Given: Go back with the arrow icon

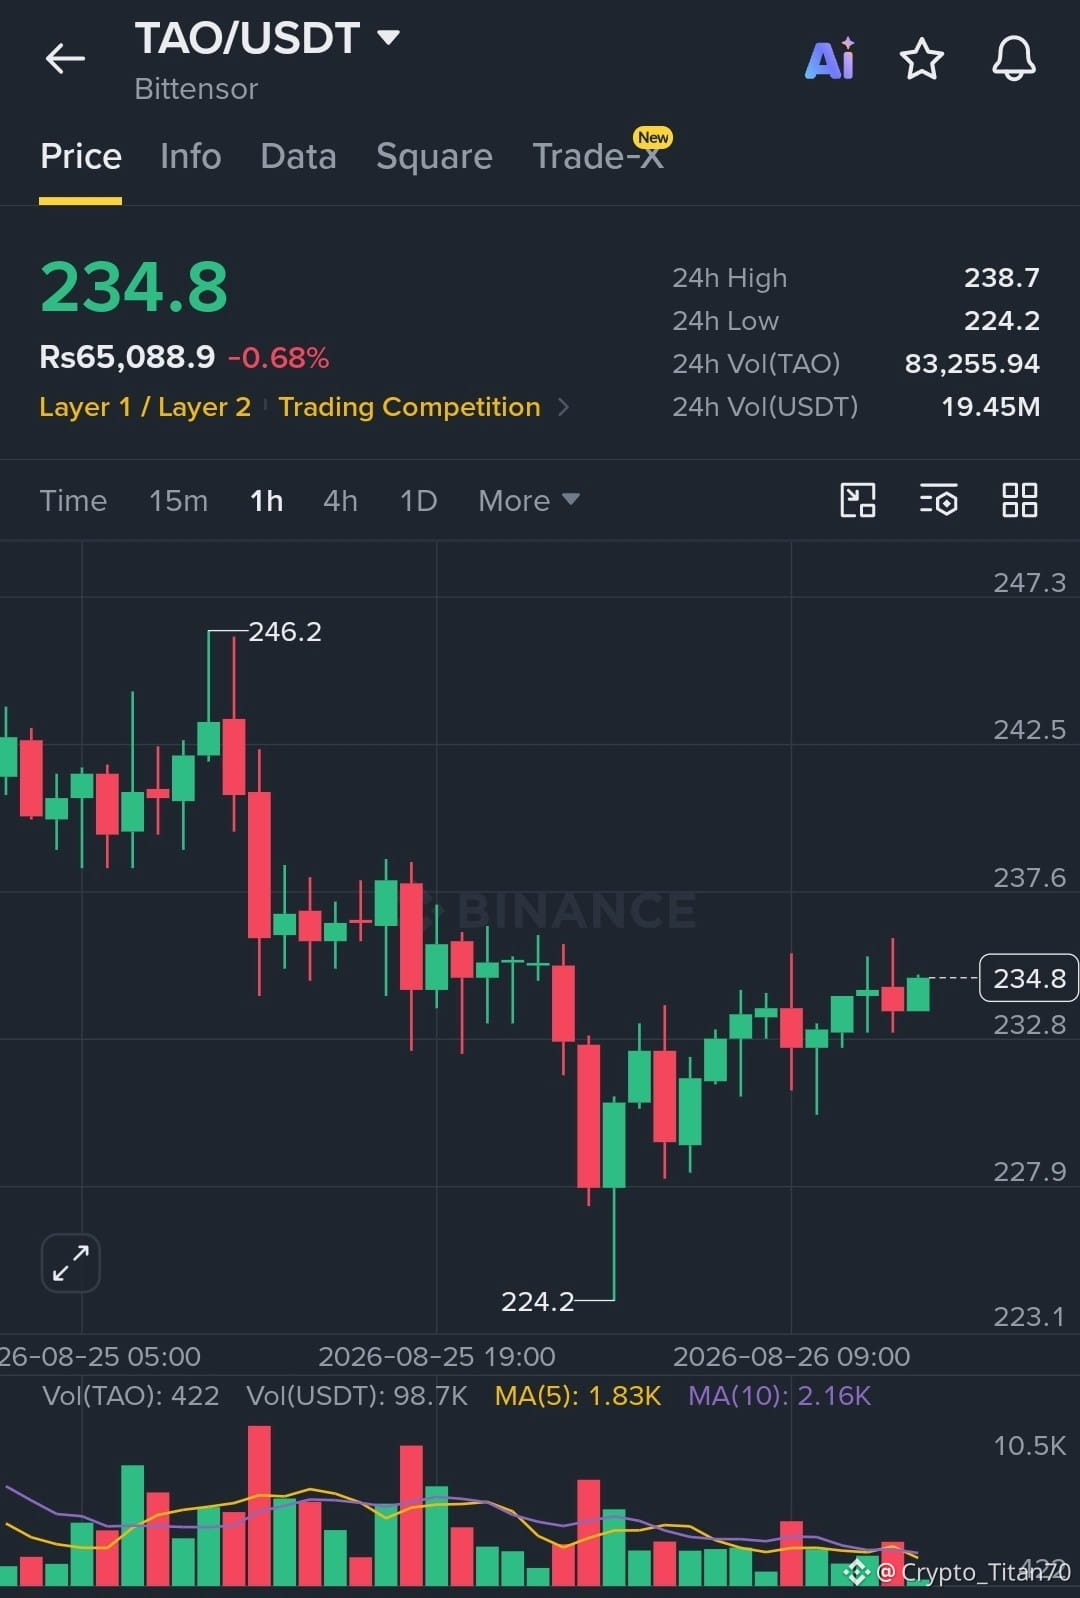Looking at the screenshot, I should click(66, 59).
